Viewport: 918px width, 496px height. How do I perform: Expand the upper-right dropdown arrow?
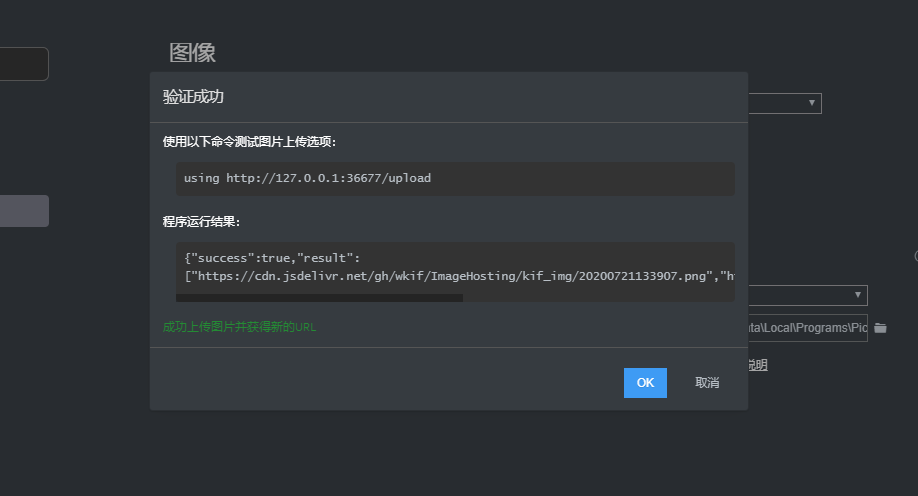click(x=813, y=103)
